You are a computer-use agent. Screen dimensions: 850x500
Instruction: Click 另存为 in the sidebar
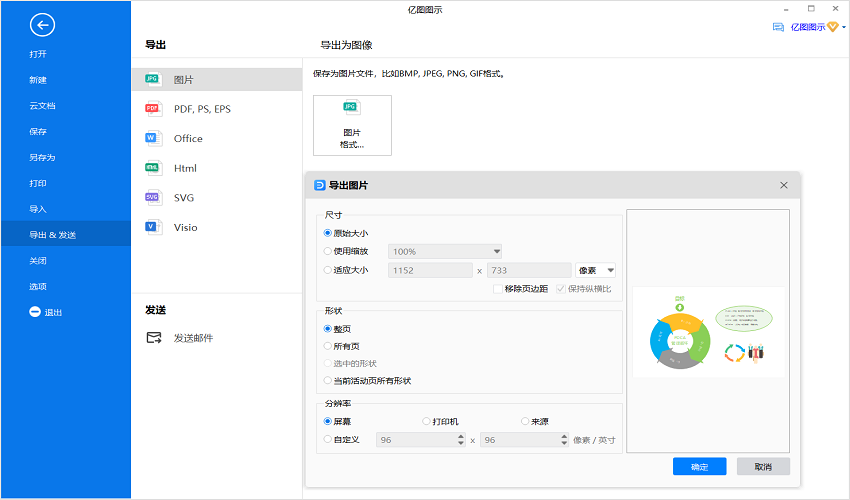(42, 157)
